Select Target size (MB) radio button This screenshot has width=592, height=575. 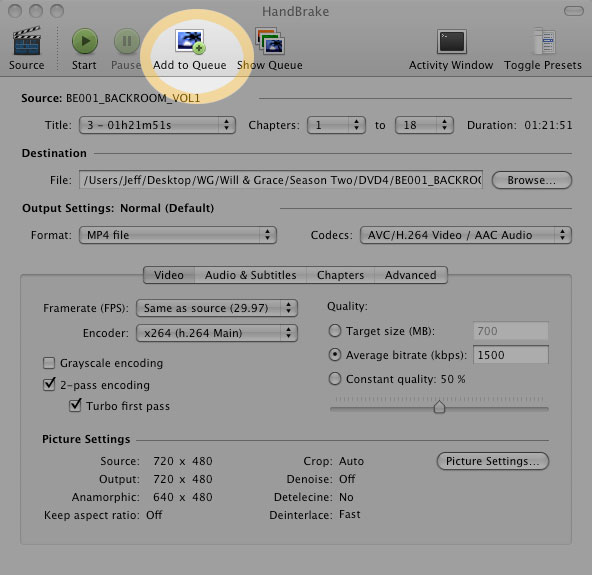(x=335, y=331)
